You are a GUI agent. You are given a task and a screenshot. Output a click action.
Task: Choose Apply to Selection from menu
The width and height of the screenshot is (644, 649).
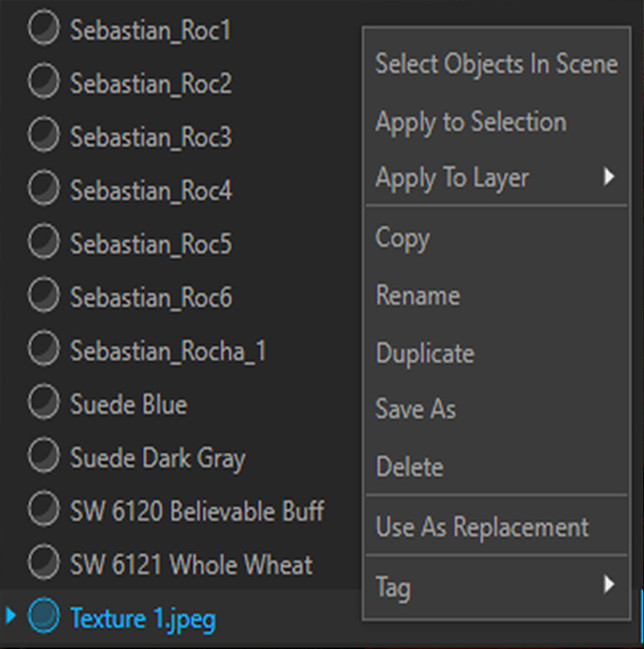470,122
